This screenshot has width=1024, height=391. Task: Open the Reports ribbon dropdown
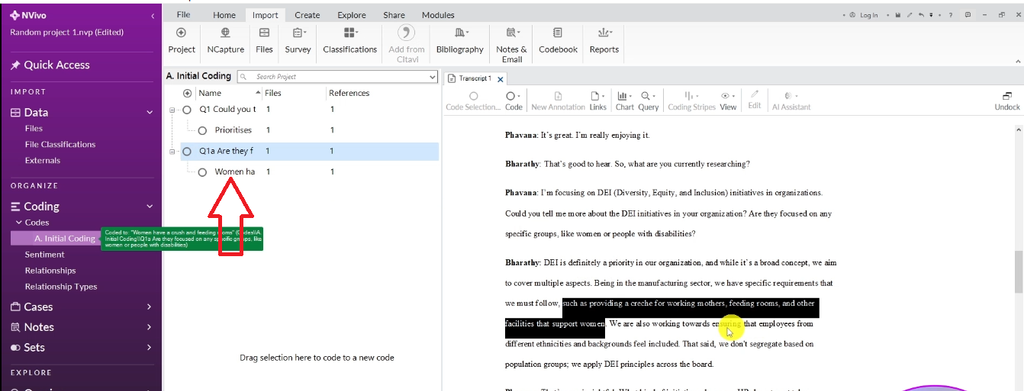[603, 40]
